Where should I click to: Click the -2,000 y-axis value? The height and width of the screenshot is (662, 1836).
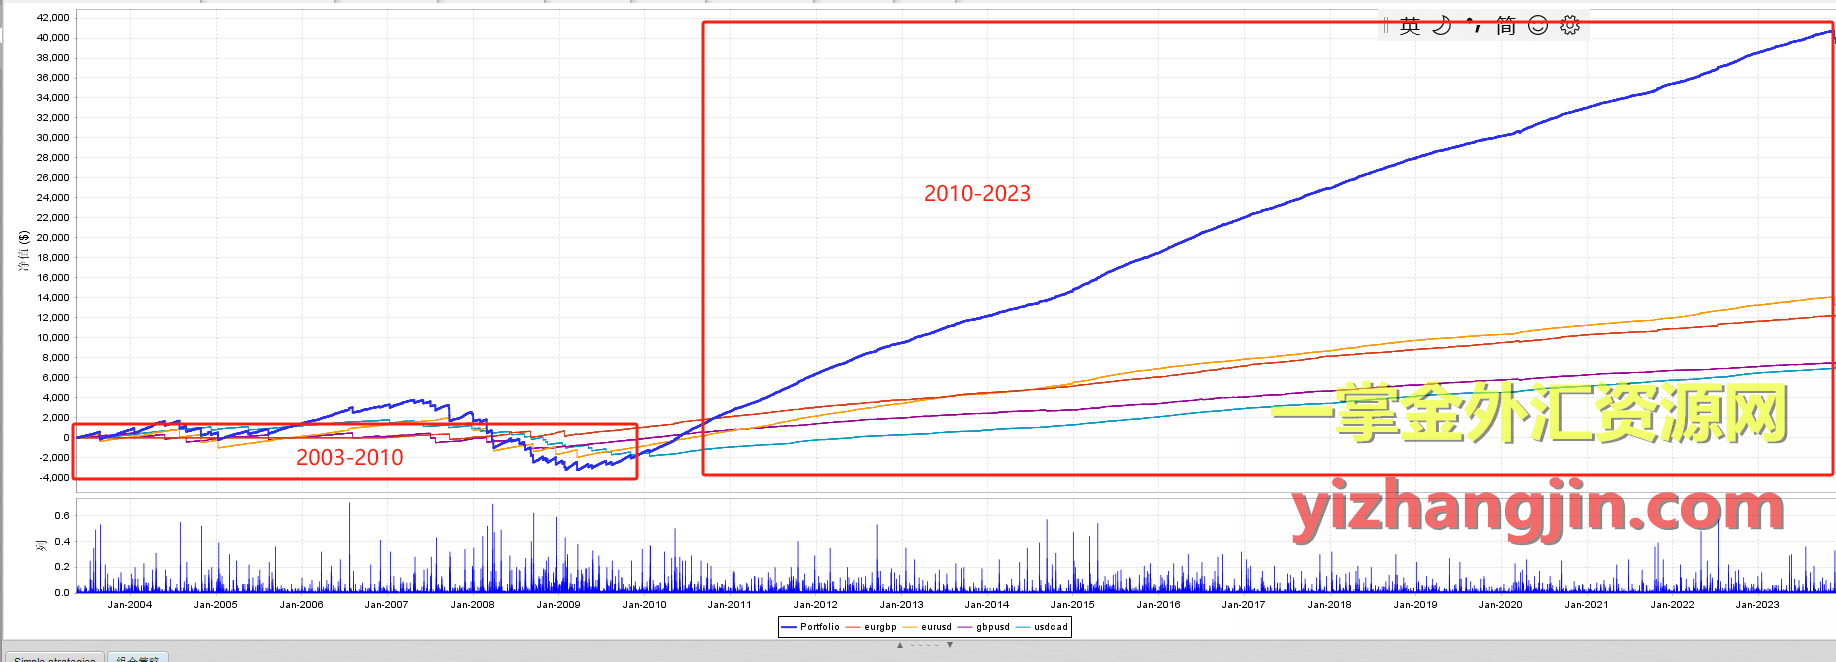[x=53, y=458]
